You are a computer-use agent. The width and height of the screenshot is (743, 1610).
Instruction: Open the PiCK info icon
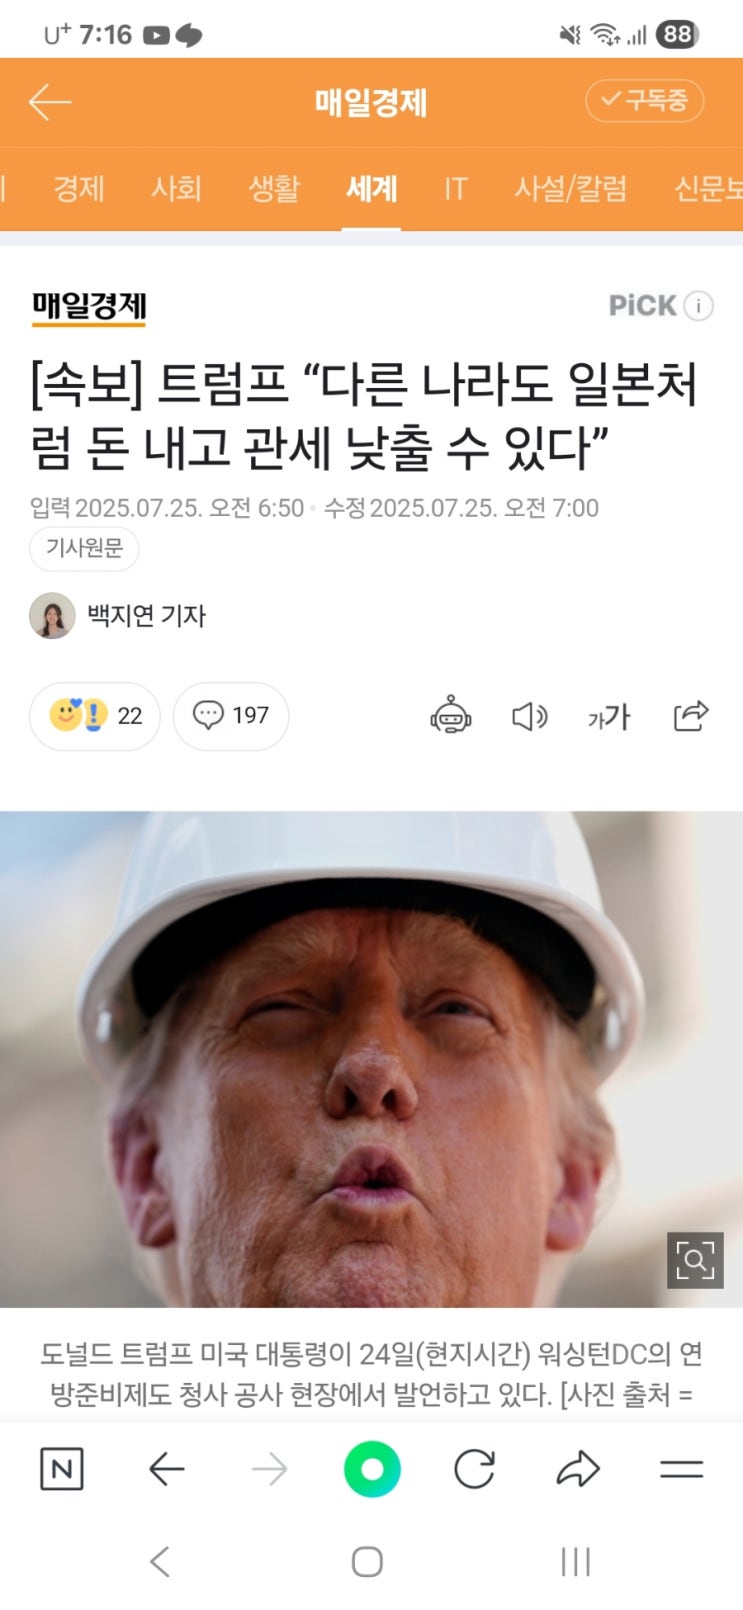click(699, 306)
